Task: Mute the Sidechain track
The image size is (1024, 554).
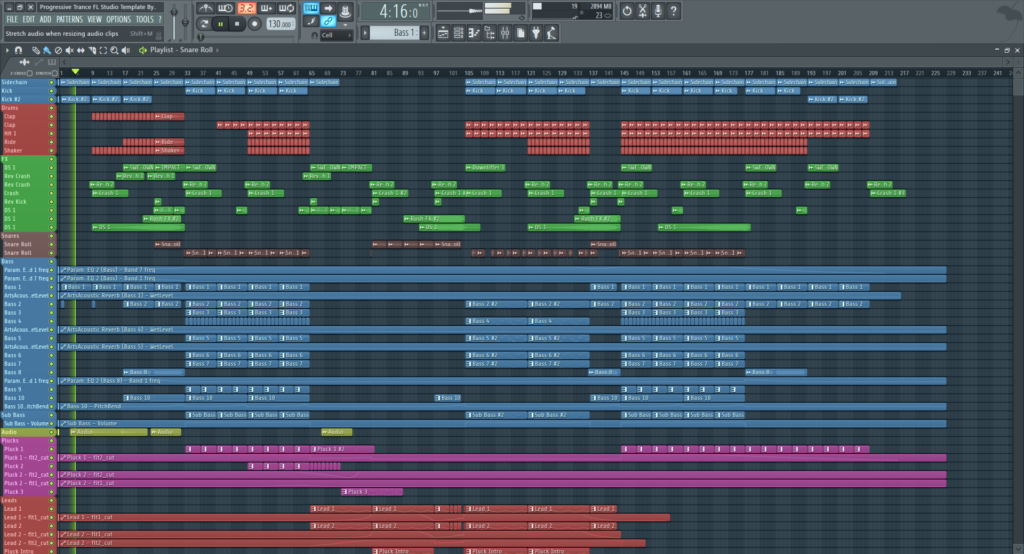Action: click(52, 82)
